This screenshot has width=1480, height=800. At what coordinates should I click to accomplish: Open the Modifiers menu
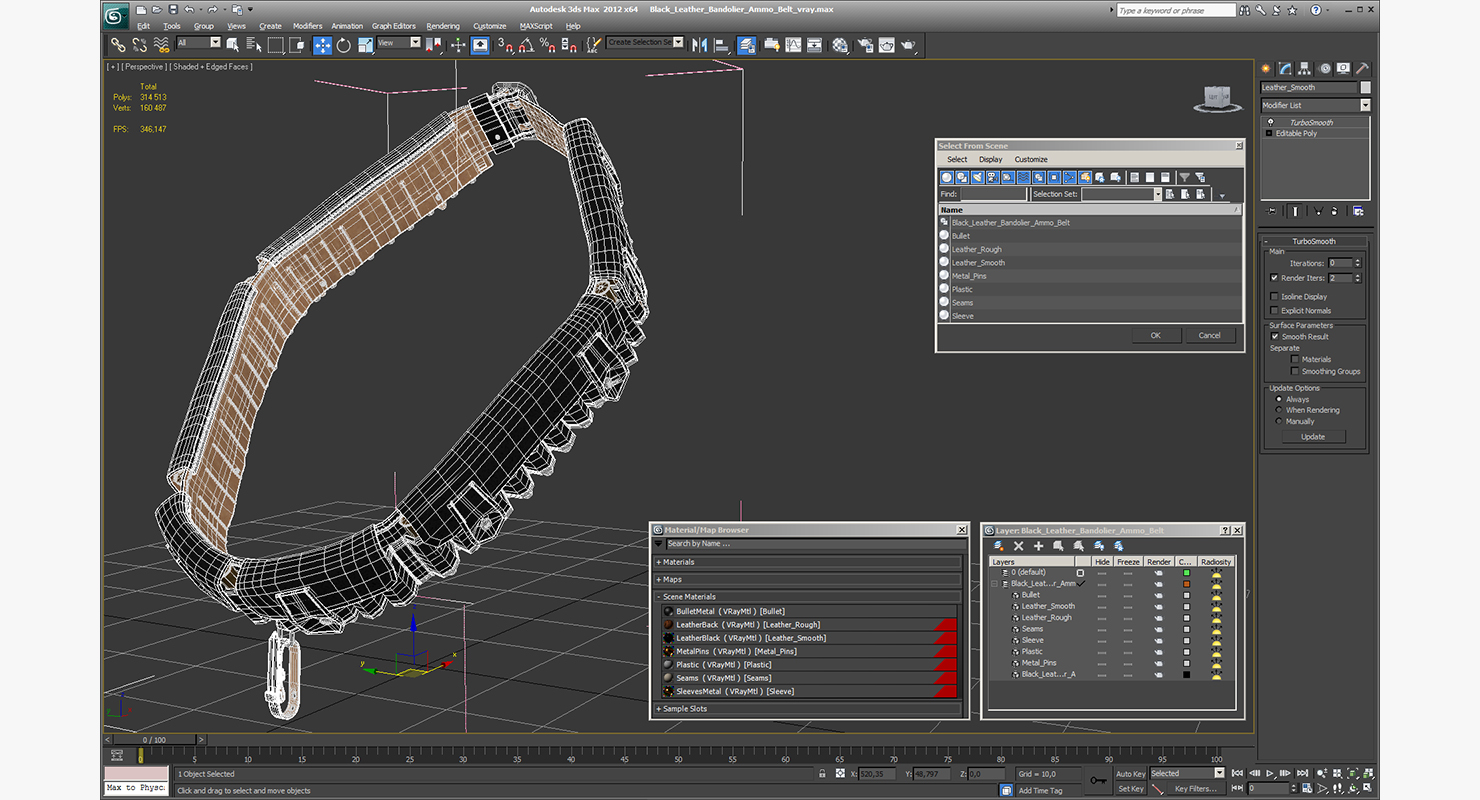pos(307,26)
